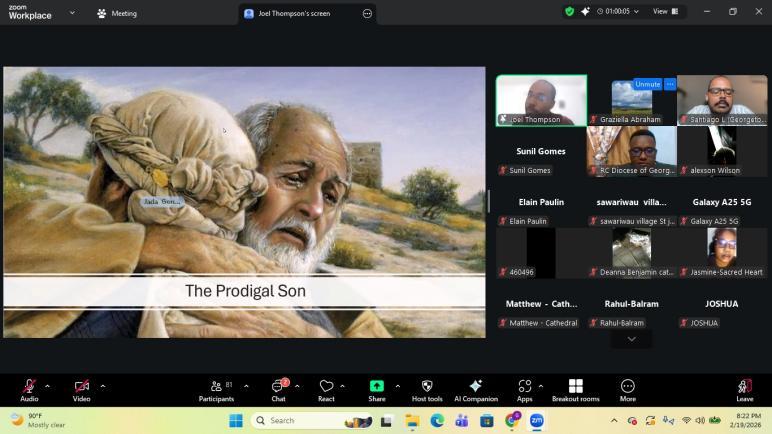The height and width of the screenshot is (434, 772).
Task: Open volume control in system tray
Action: (x=700, y=421)
